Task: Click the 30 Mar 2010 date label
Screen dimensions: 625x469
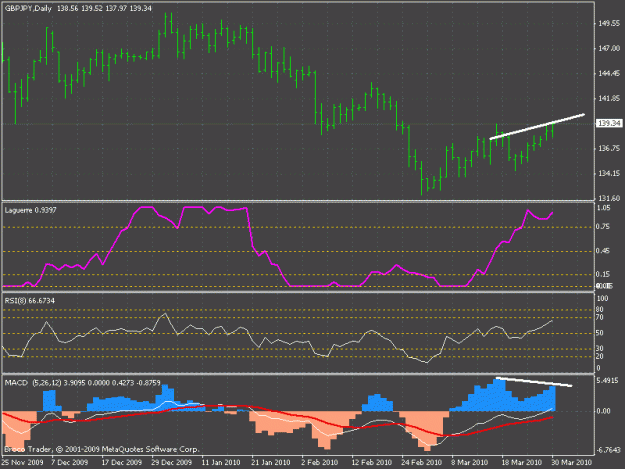Action: [572, 463]
